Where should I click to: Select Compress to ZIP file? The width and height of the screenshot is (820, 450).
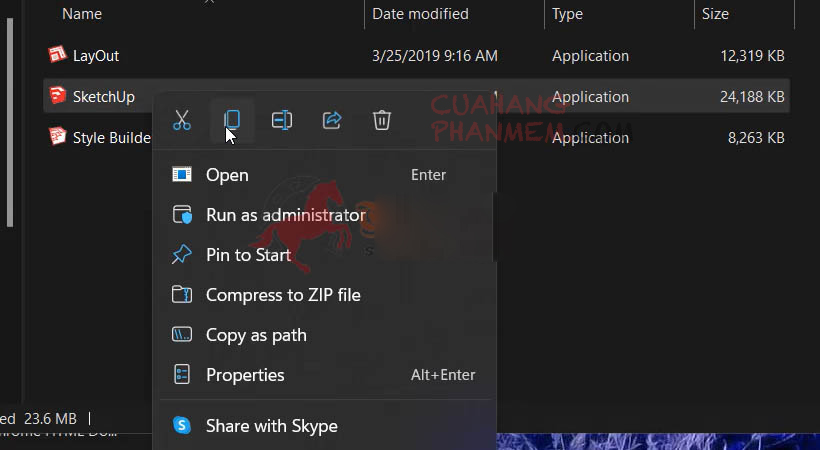point(282,295)
